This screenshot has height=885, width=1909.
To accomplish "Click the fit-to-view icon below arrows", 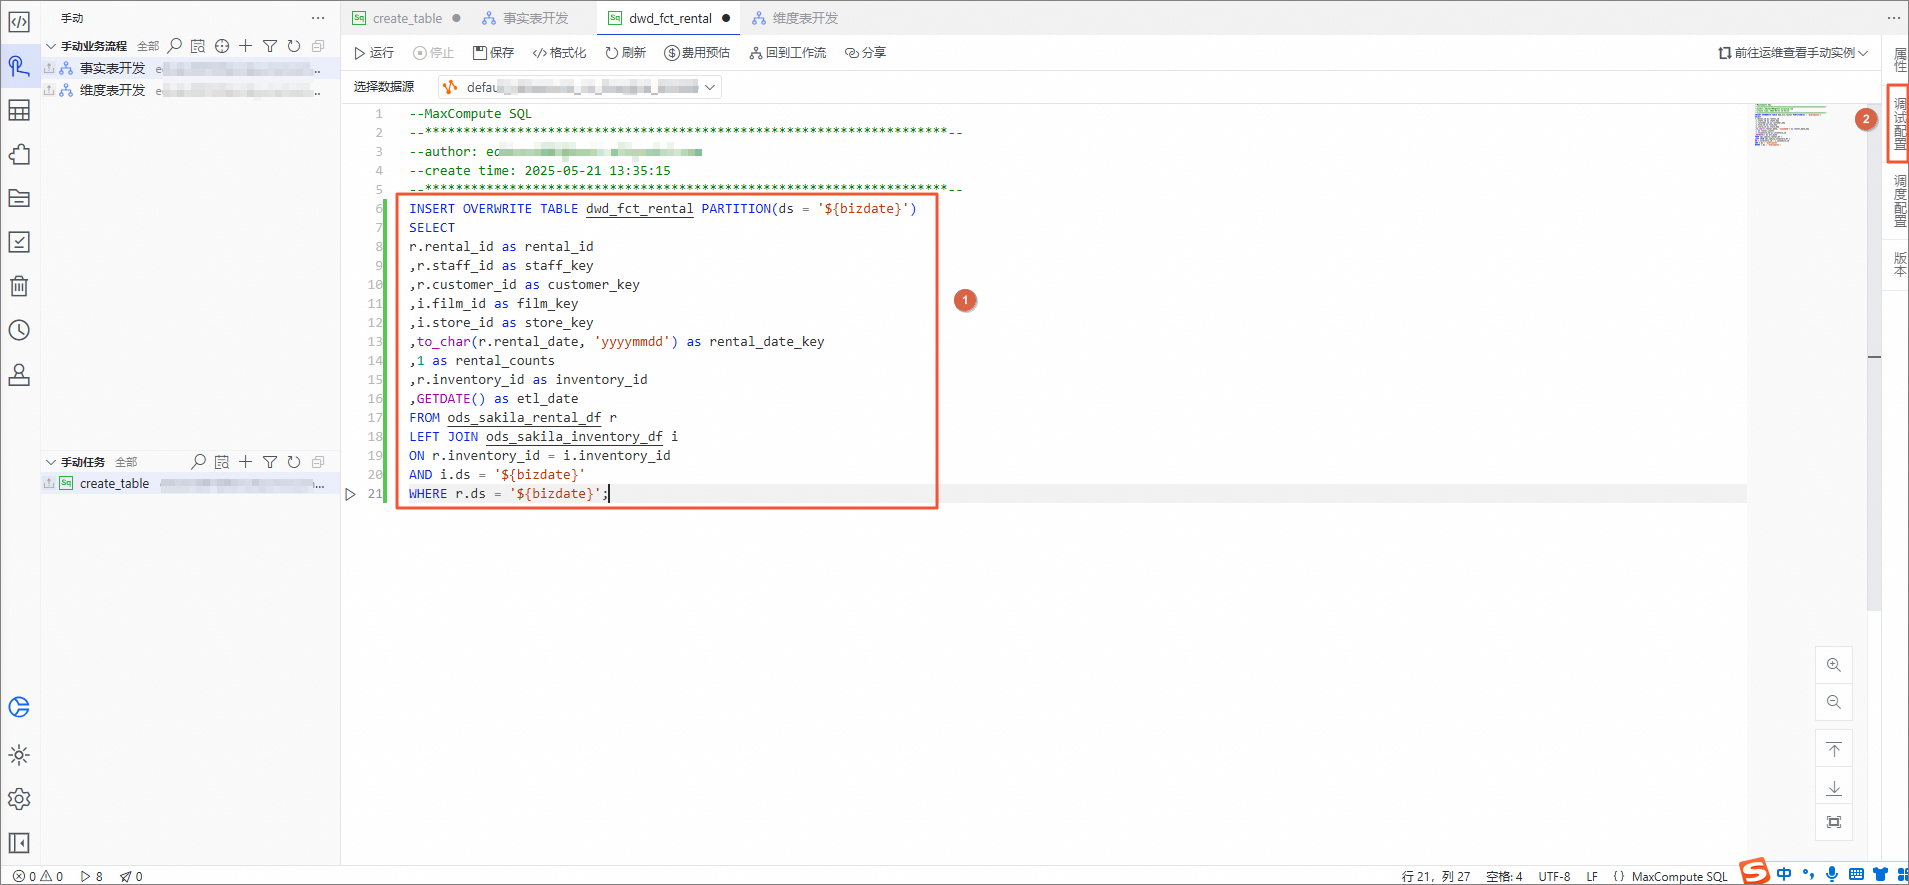I will click(1834, 822).
